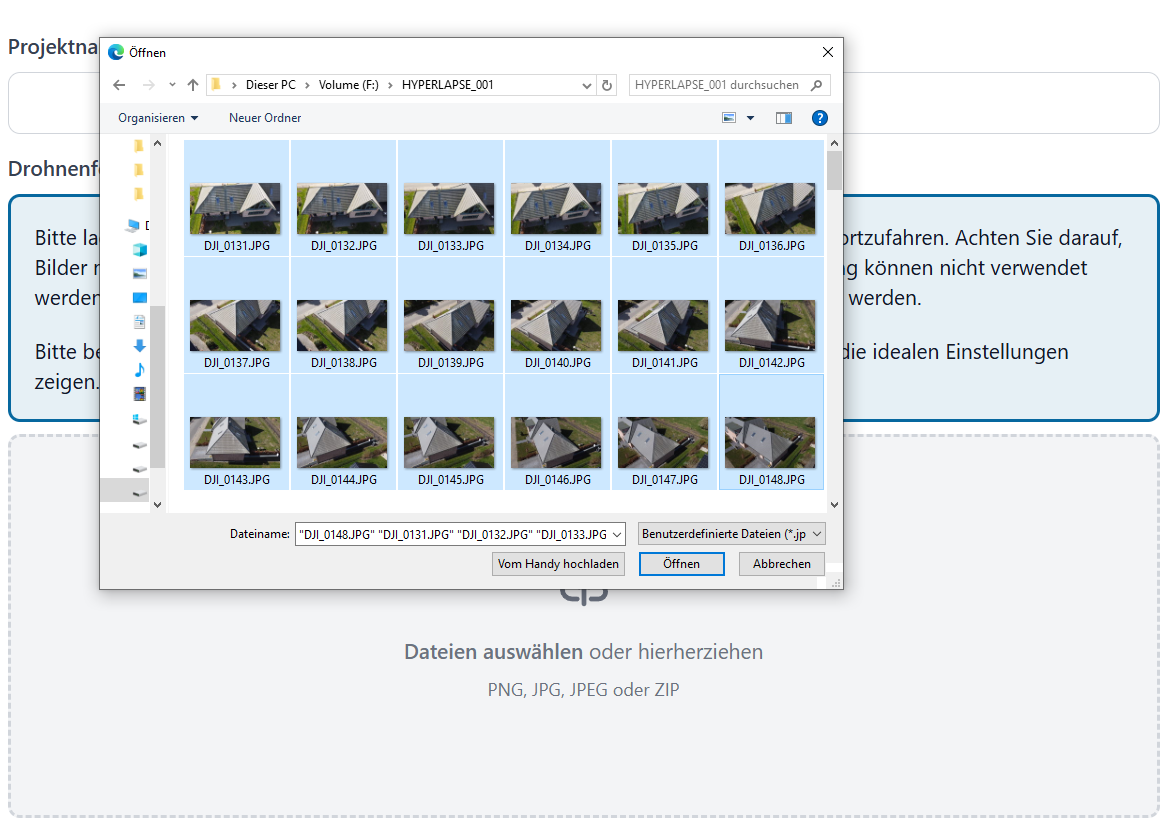This screenshot has width=1169, height=827.
Task: Open the Downloads folder in sidebar
Action: [x=139, y=346]
